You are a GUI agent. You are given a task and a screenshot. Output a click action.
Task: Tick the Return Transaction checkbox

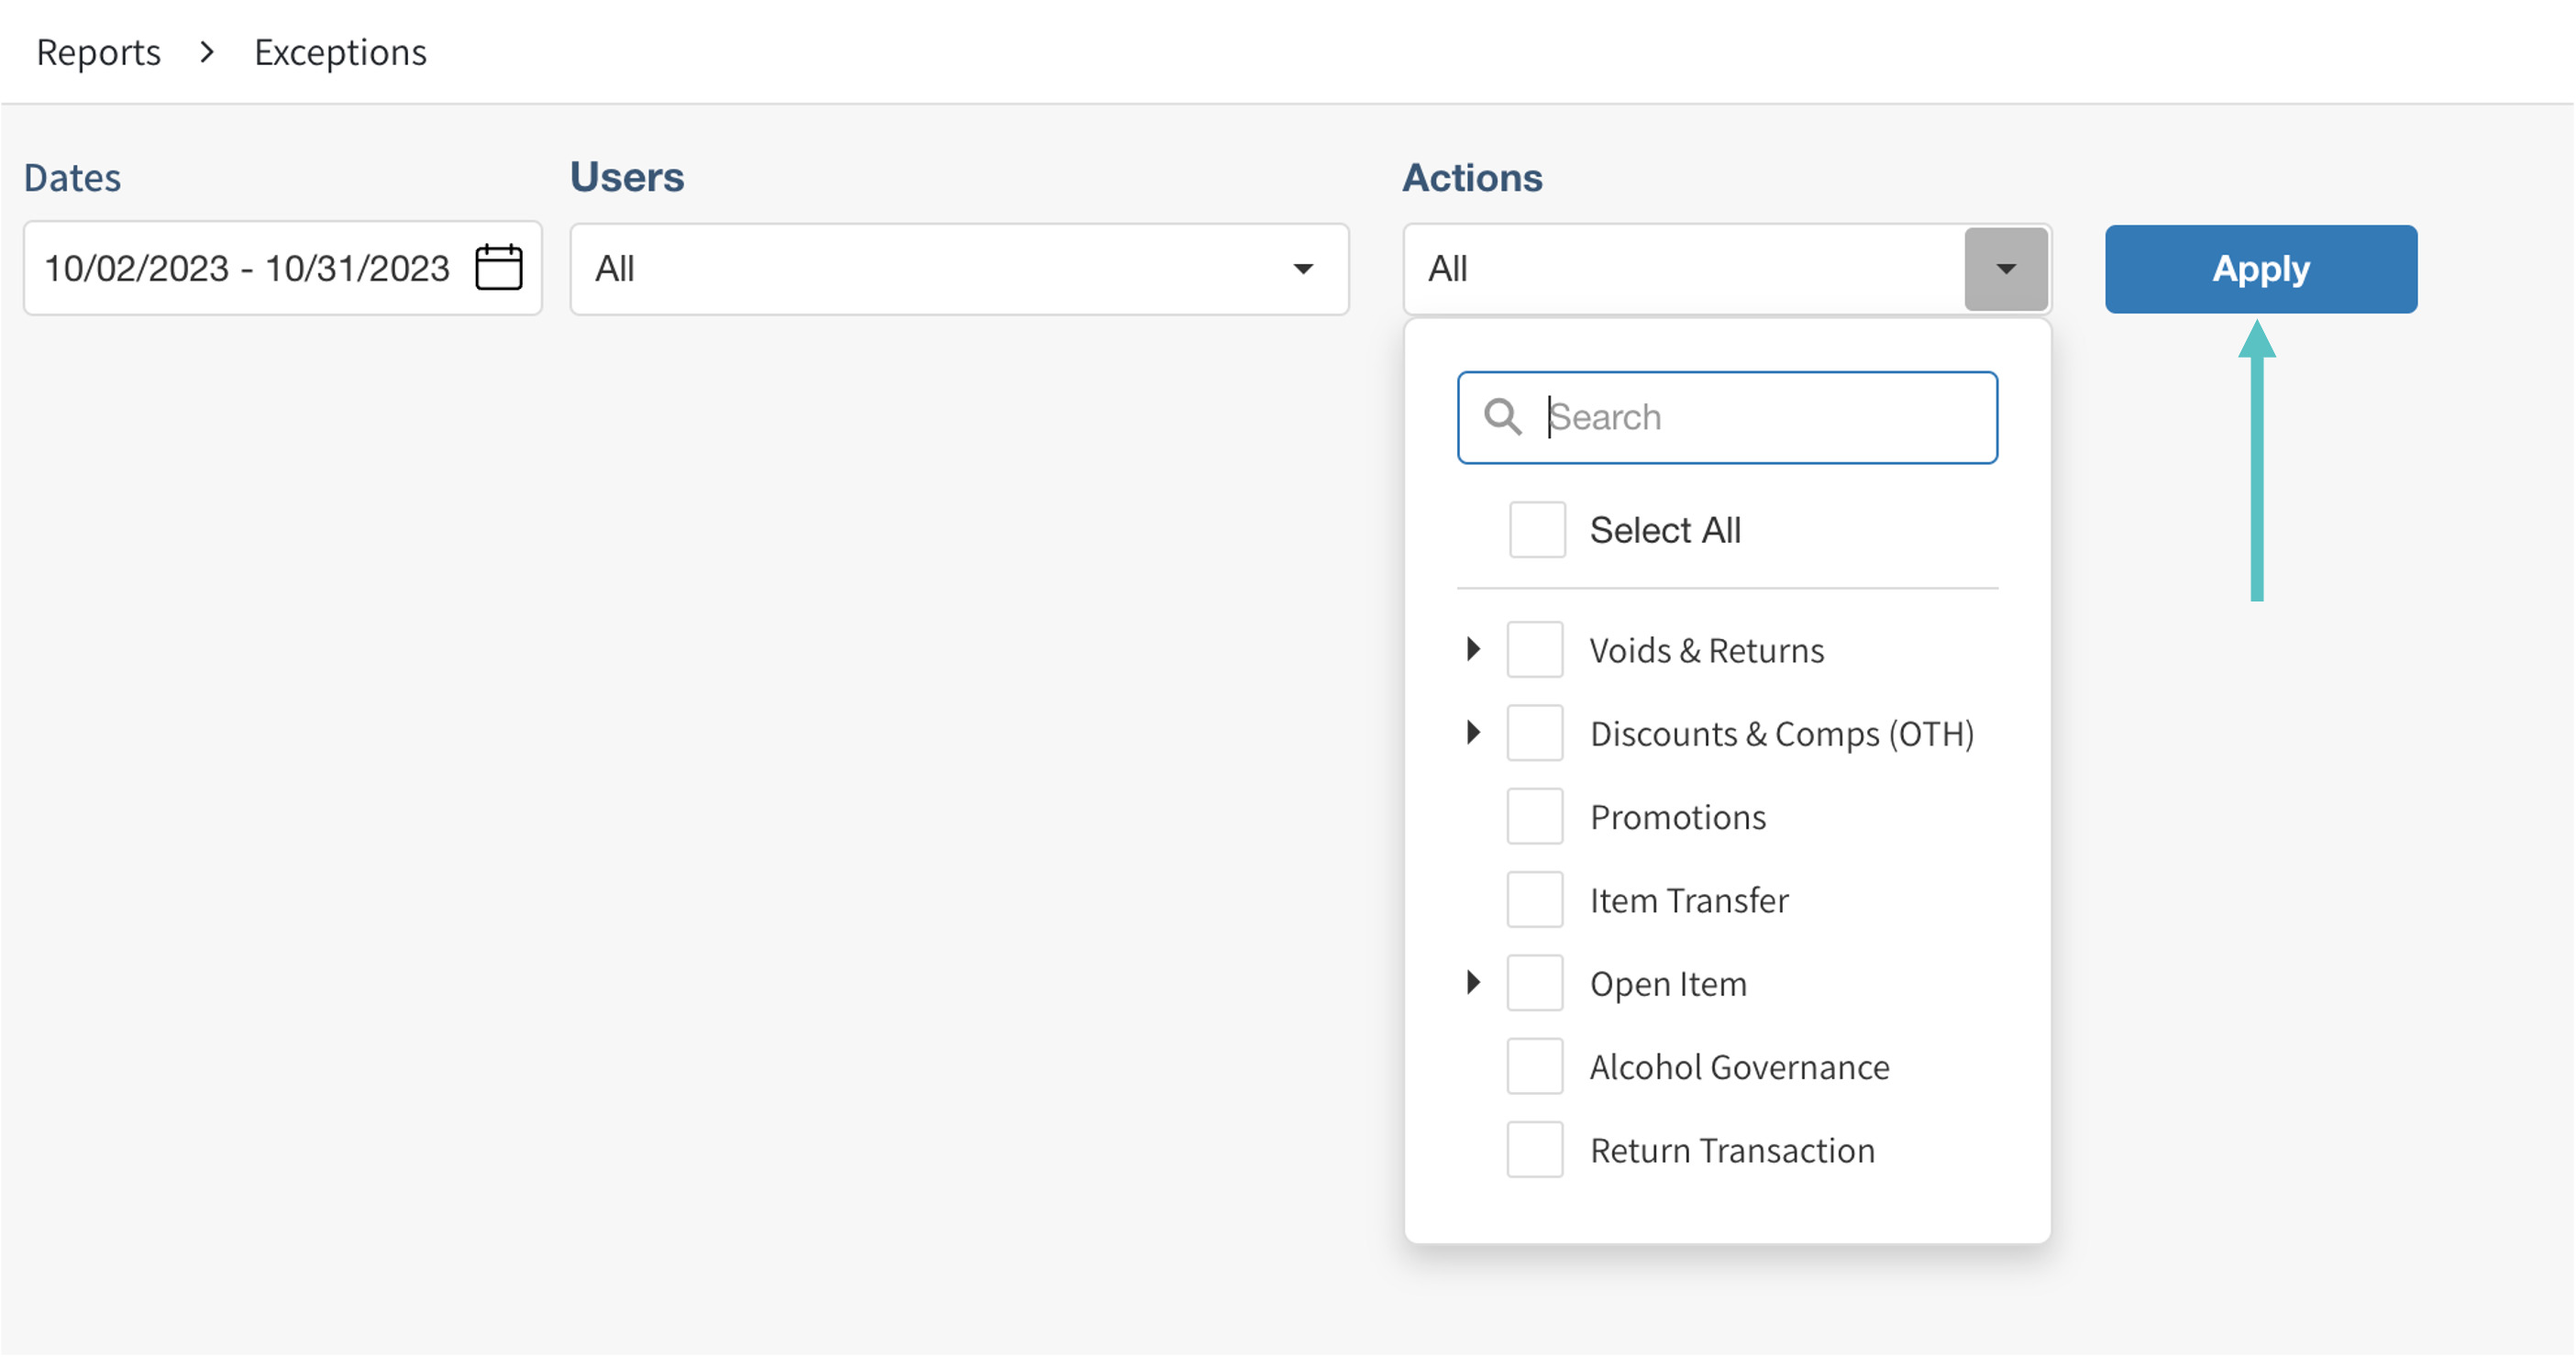[x=1535, y=1150]
